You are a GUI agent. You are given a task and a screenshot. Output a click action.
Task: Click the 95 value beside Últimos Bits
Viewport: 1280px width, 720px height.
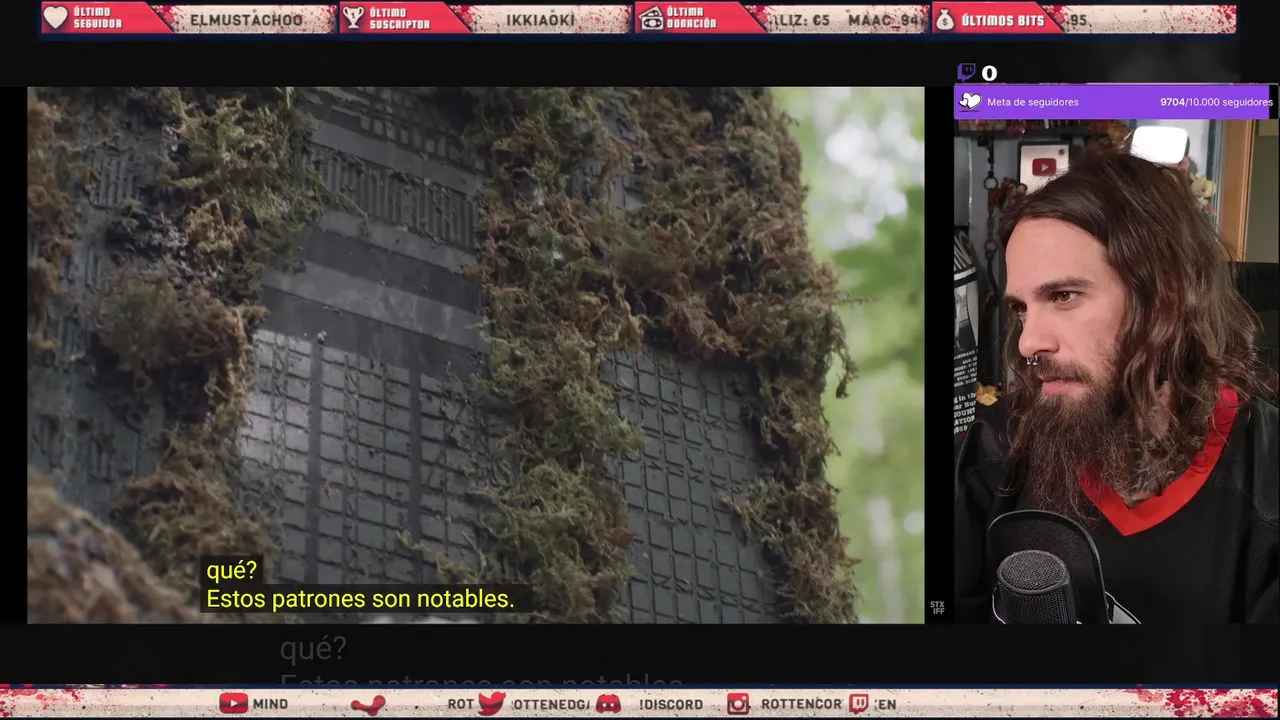(x=1079, y=20)
